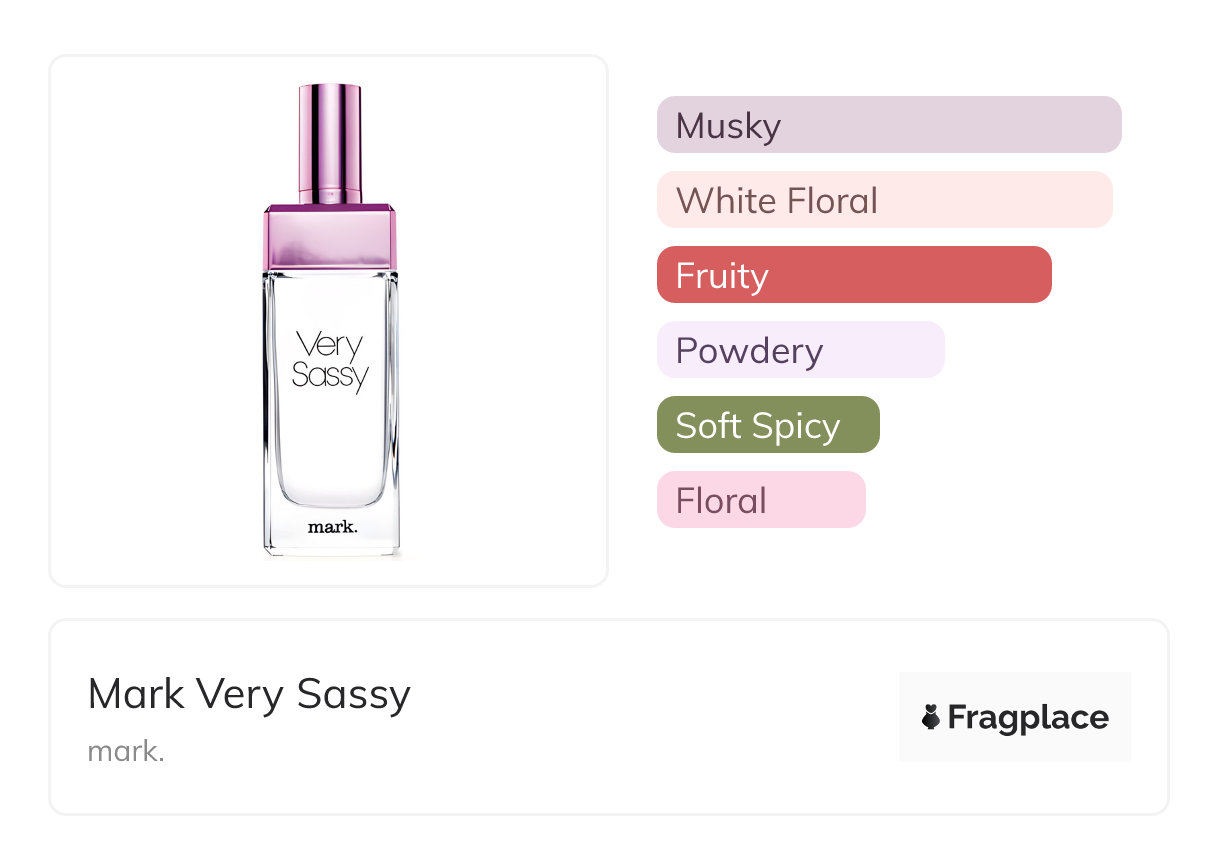Click the "mark." brand name under the title
The image size is (1218, 864).
pyautogui.click(x=126, y=751)
